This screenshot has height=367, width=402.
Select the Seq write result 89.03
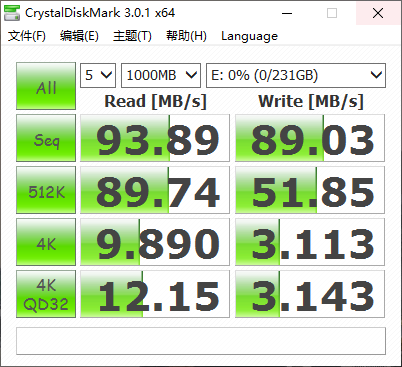[x=310, y=138]
